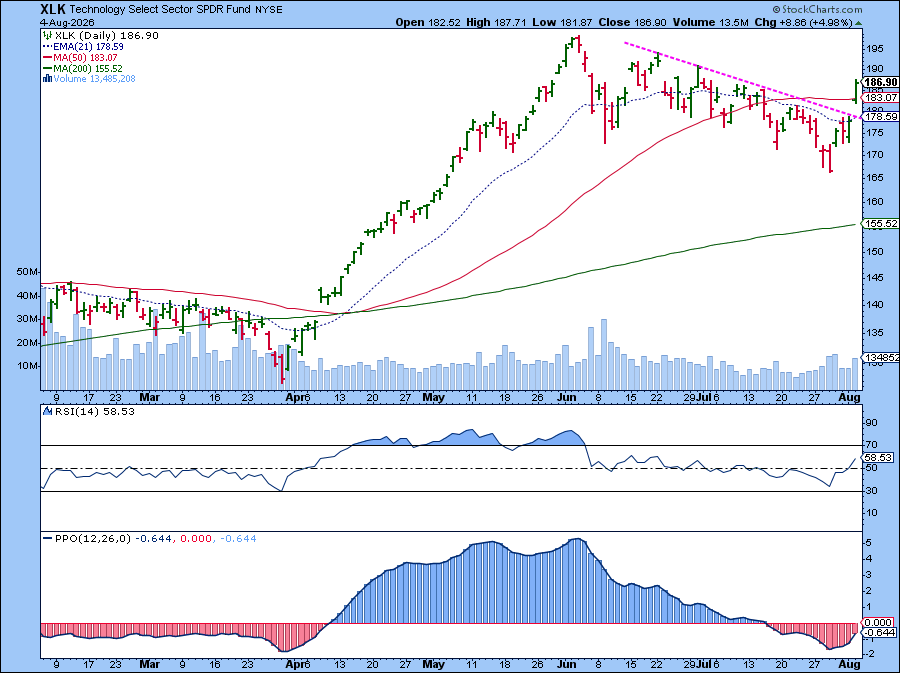900x673 pixels.
Task: Click the 155.52 MA(200) axis tag
Action: [x=882, y=224]
